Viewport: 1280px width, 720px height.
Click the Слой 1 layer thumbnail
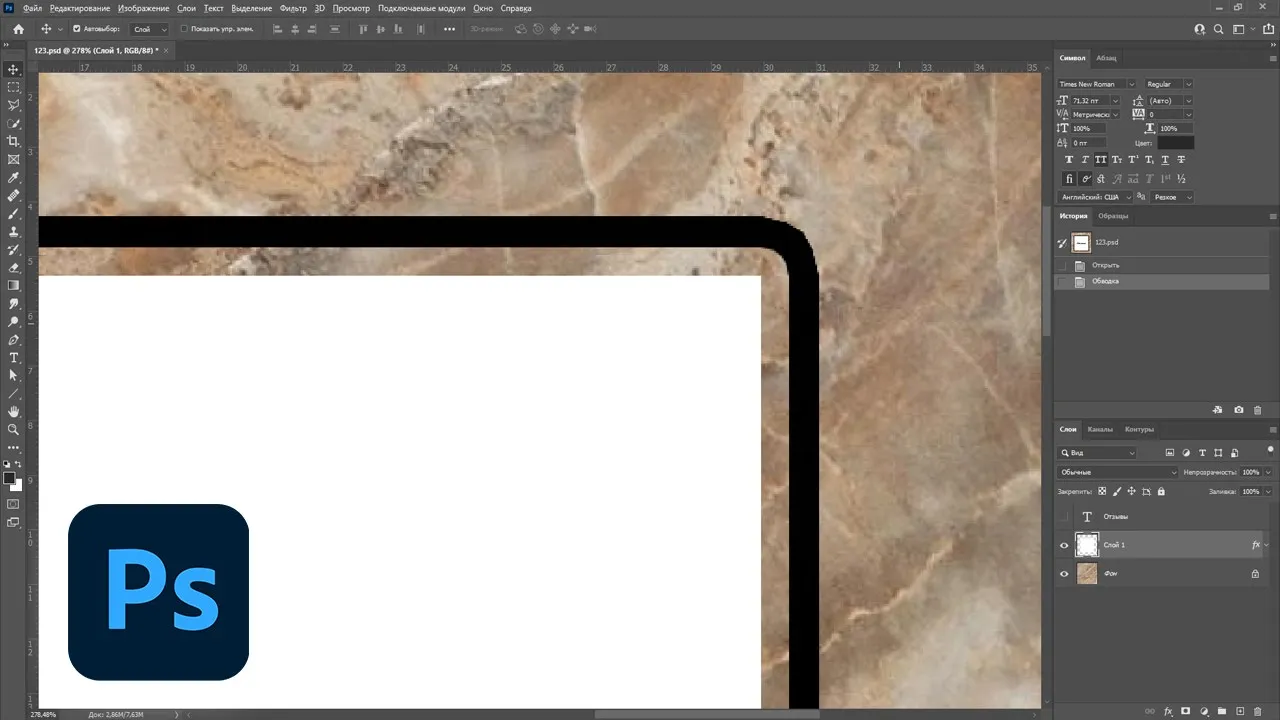pyautogui.click(x=1087, y=545)
